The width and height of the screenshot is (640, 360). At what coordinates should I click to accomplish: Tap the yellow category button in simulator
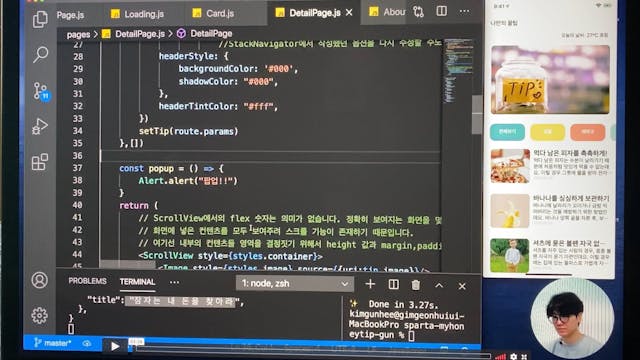547,132
